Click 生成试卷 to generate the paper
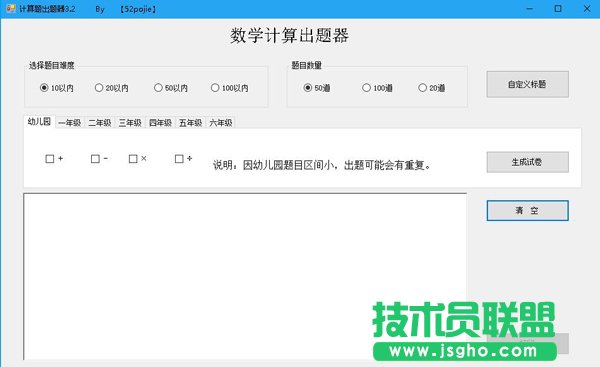The image size is (600, 367). coord(527,162)
